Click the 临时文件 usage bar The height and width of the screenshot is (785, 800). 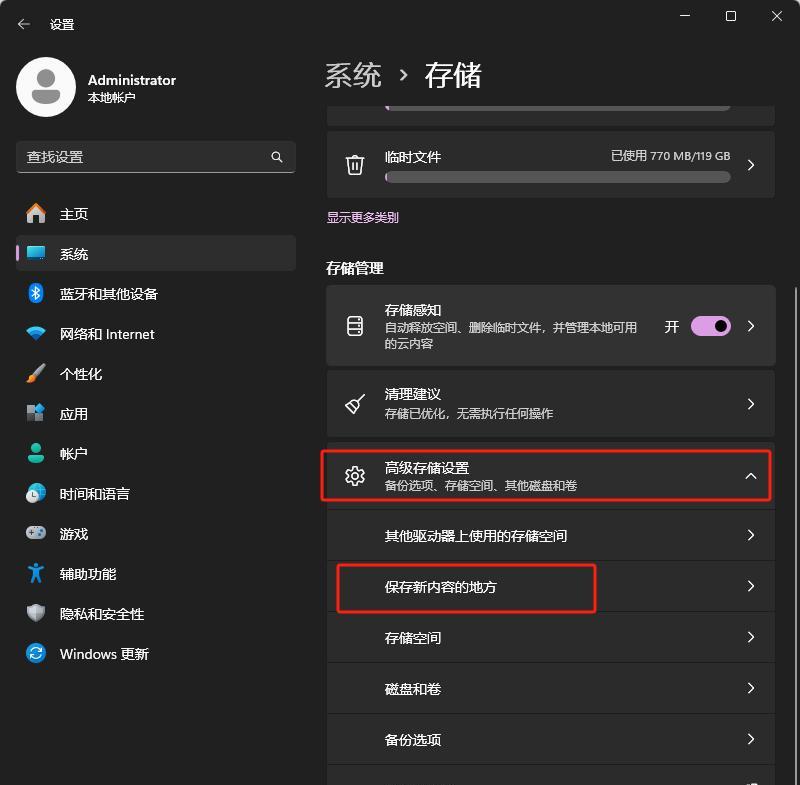pyautogui.click(x=557, y=177)
